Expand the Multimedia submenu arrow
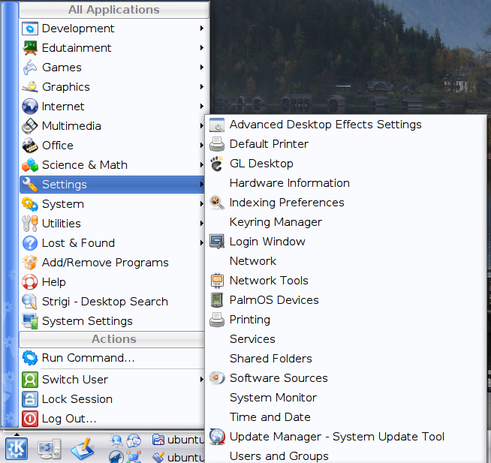 201,126
